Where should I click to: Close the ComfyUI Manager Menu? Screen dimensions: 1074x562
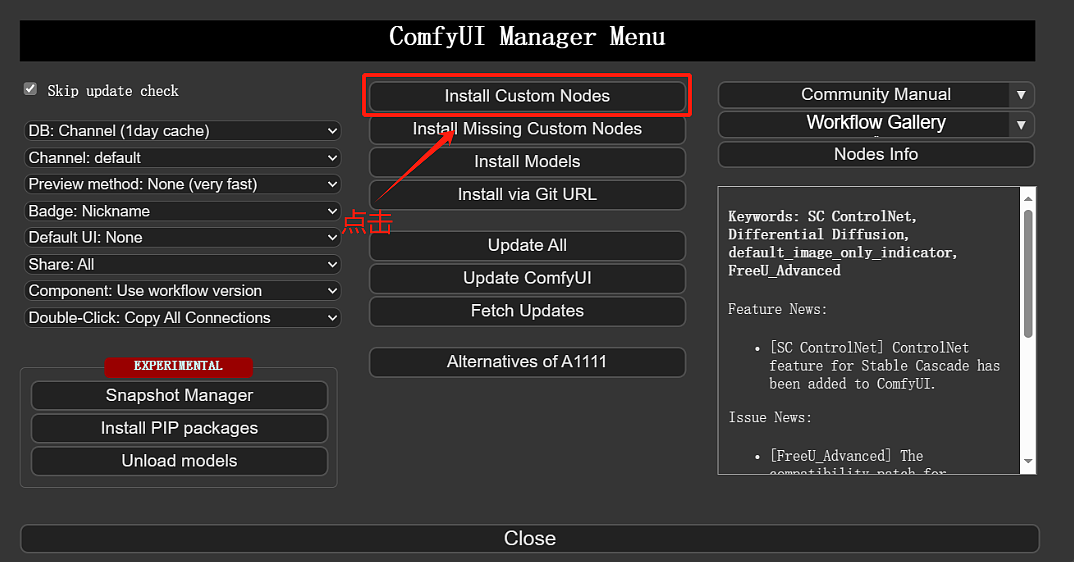click(529, 539)
